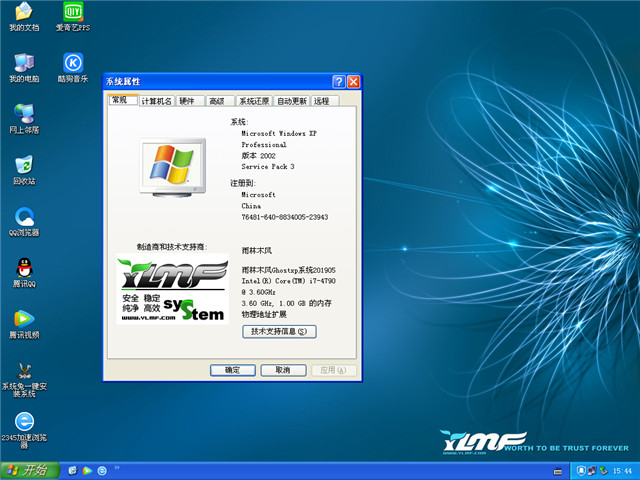Expand quick launch overflow chevron
Screen dimensions: 640x480
coord(117,468)
